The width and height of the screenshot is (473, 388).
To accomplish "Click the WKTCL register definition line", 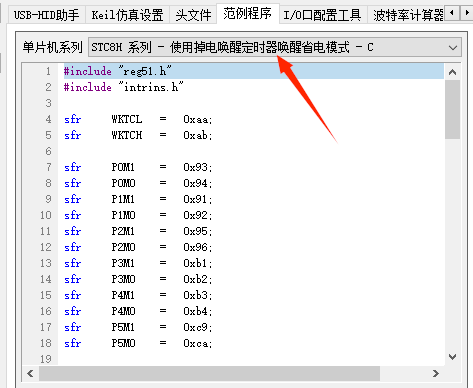I will (x=138, y=119).
